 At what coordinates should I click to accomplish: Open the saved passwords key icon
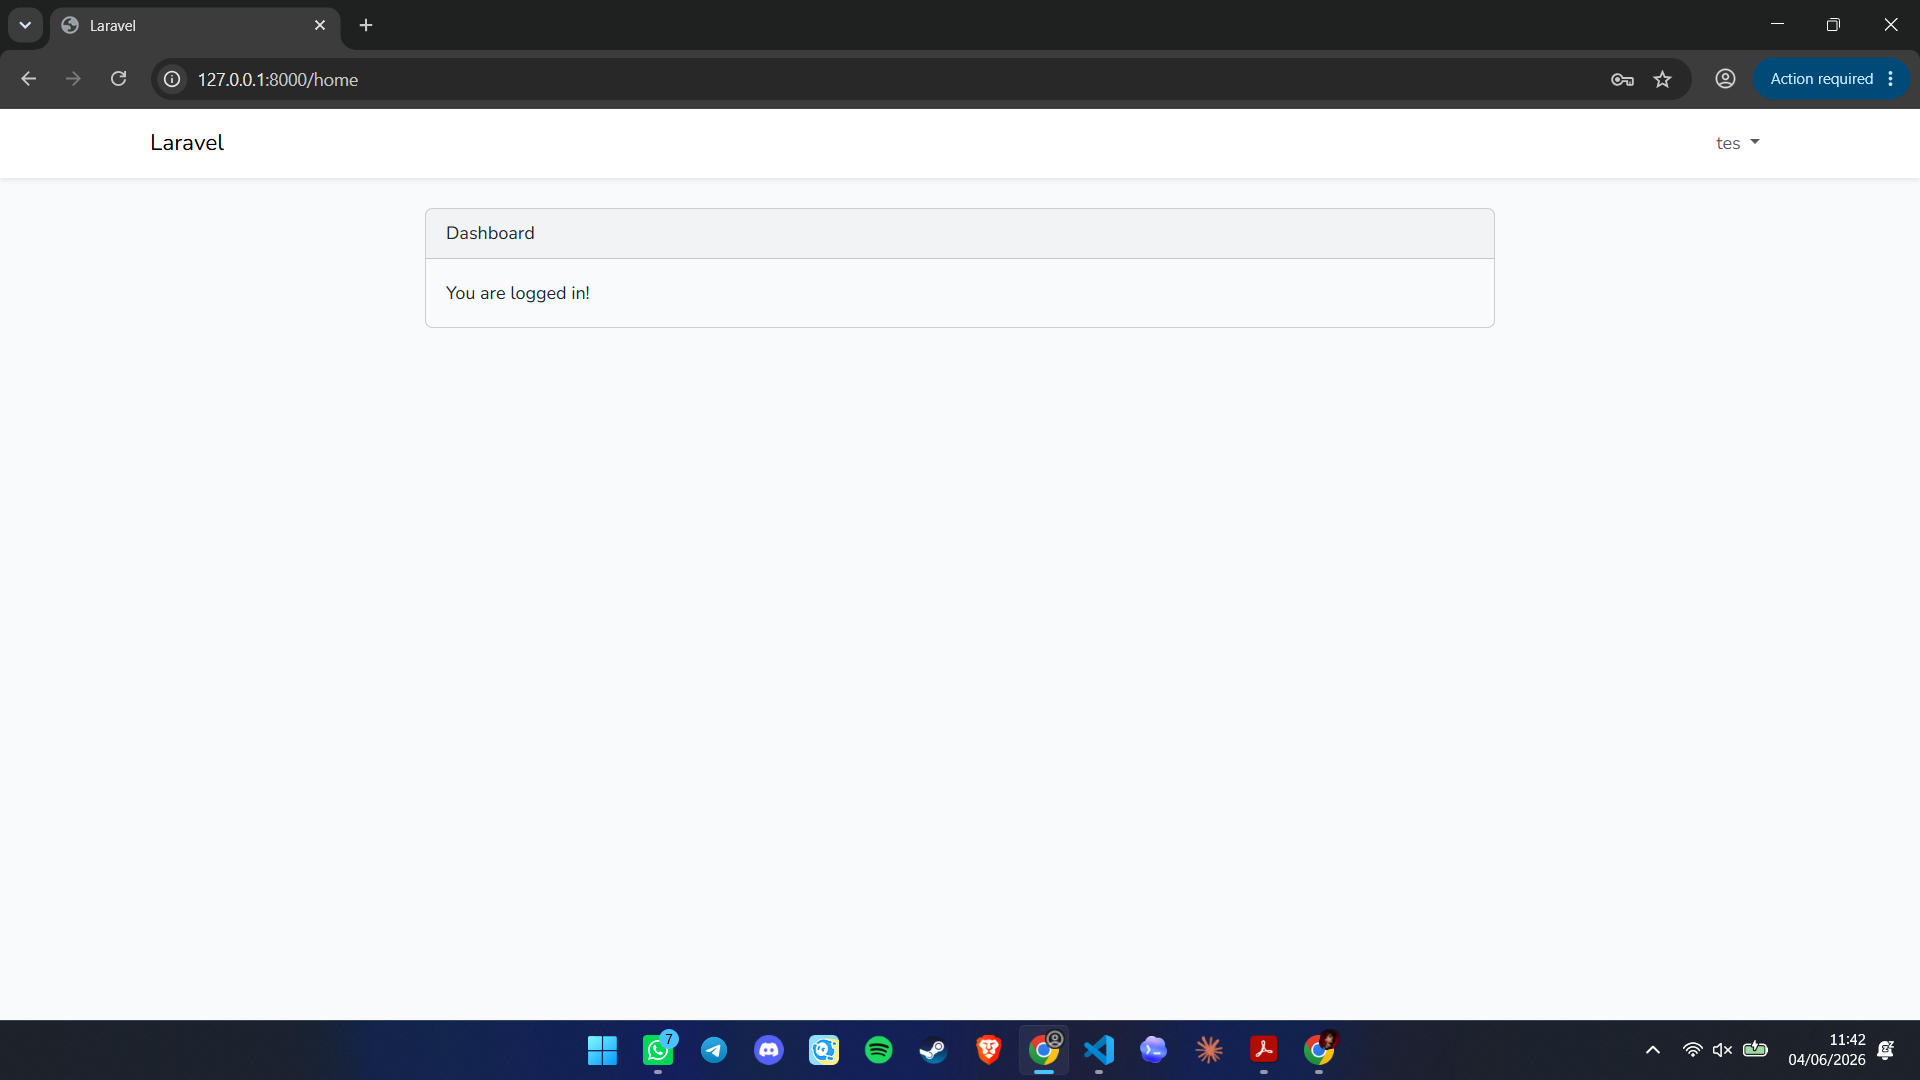1622,79
